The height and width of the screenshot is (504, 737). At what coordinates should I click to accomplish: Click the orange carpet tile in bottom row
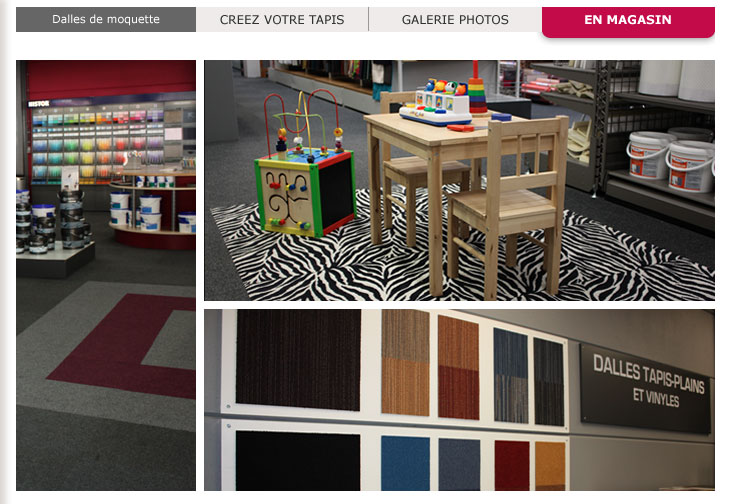click(x=550, y=466)
